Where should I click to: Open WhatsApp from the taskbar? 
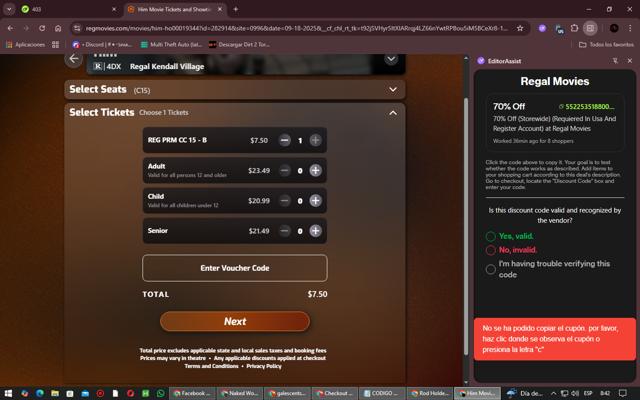[x=160, y=393]
